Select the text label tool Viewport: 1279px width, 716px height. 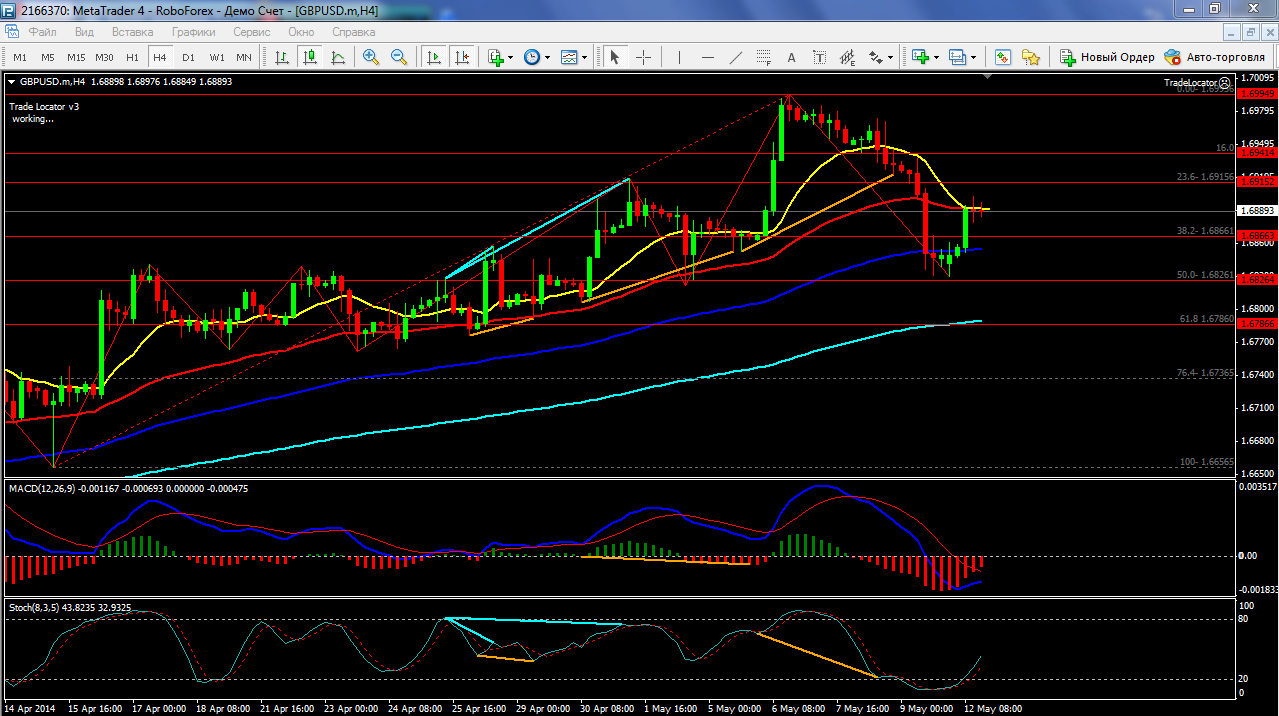point(820,57)
